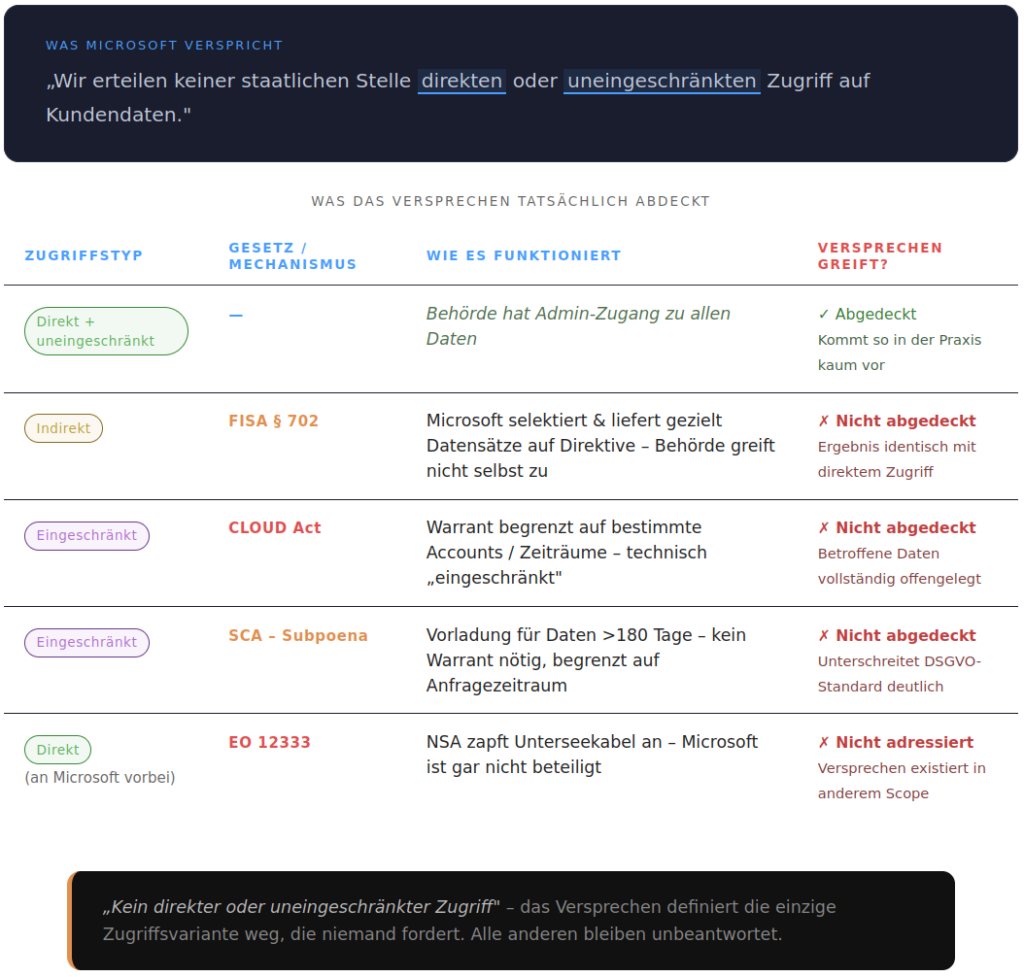Click the highlighted word "direkten" in quote
Viewport: 1024px width, 977px height.
(x=462, y=81)
